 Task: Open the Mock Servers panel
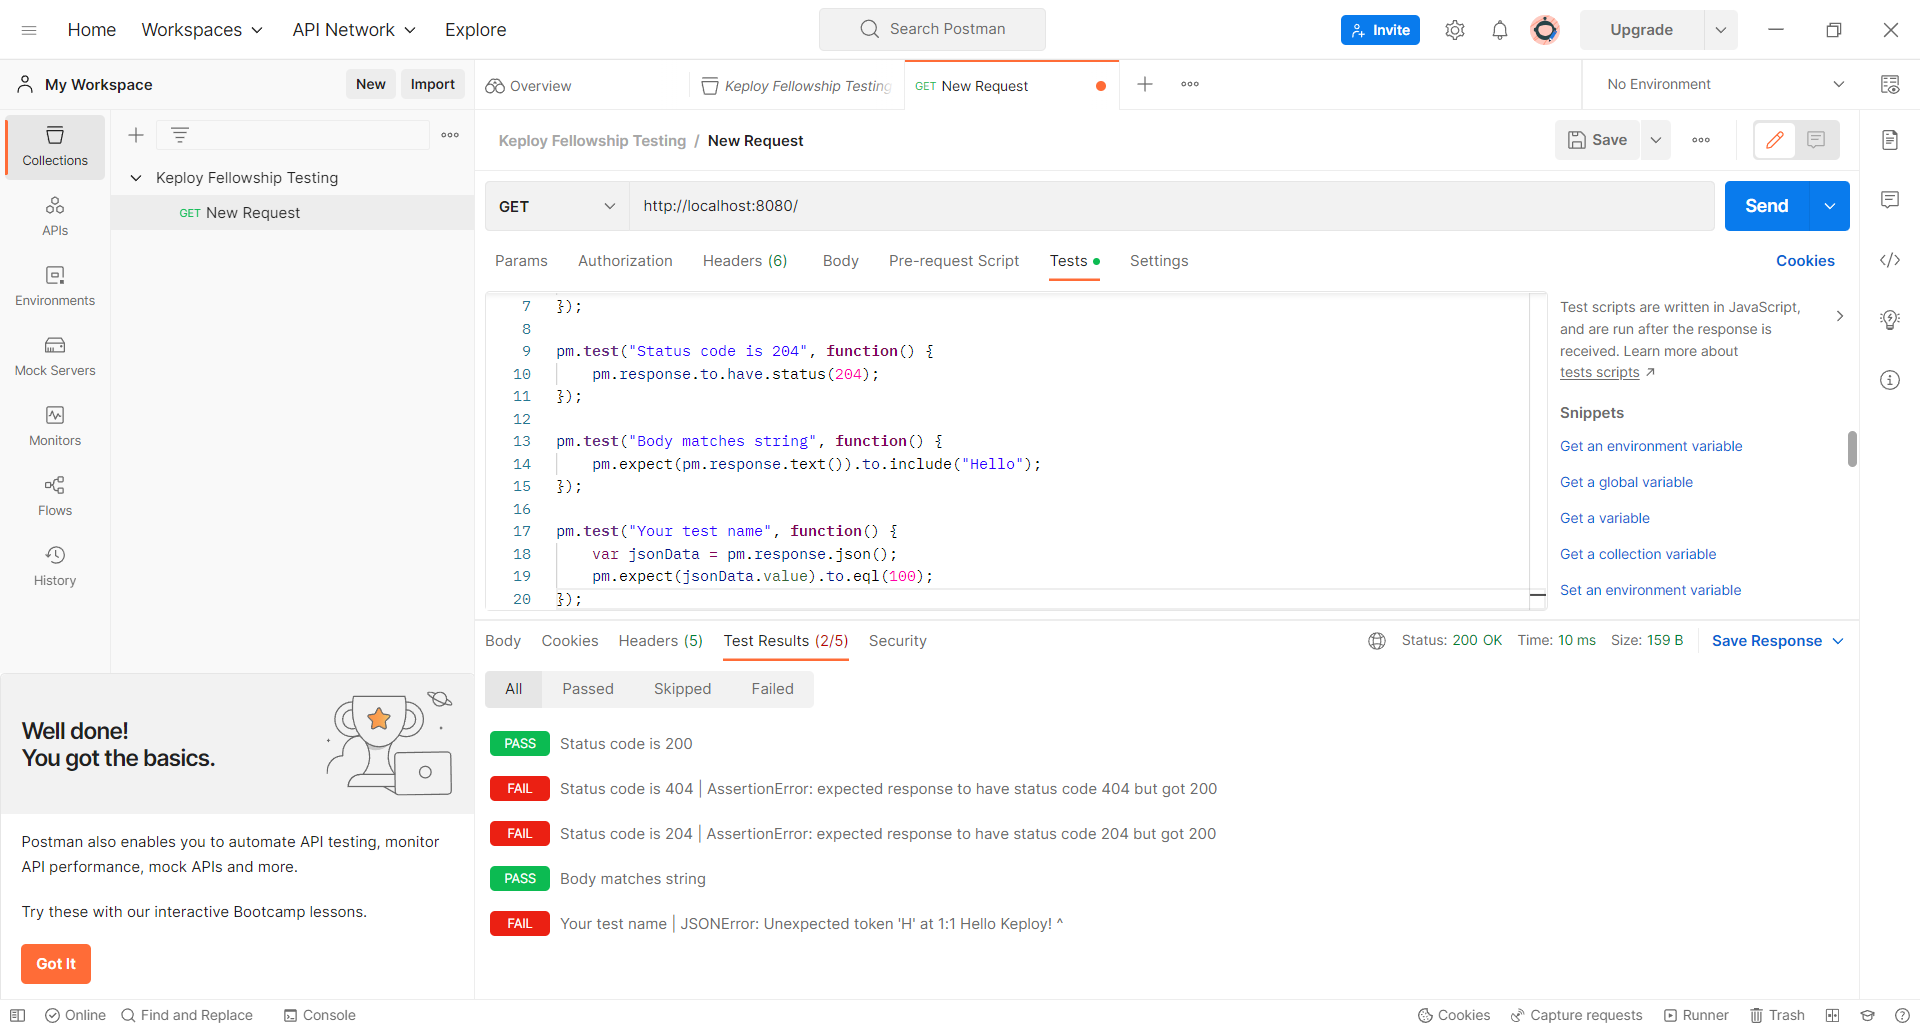pyautogui.click(x=55, y=356)
